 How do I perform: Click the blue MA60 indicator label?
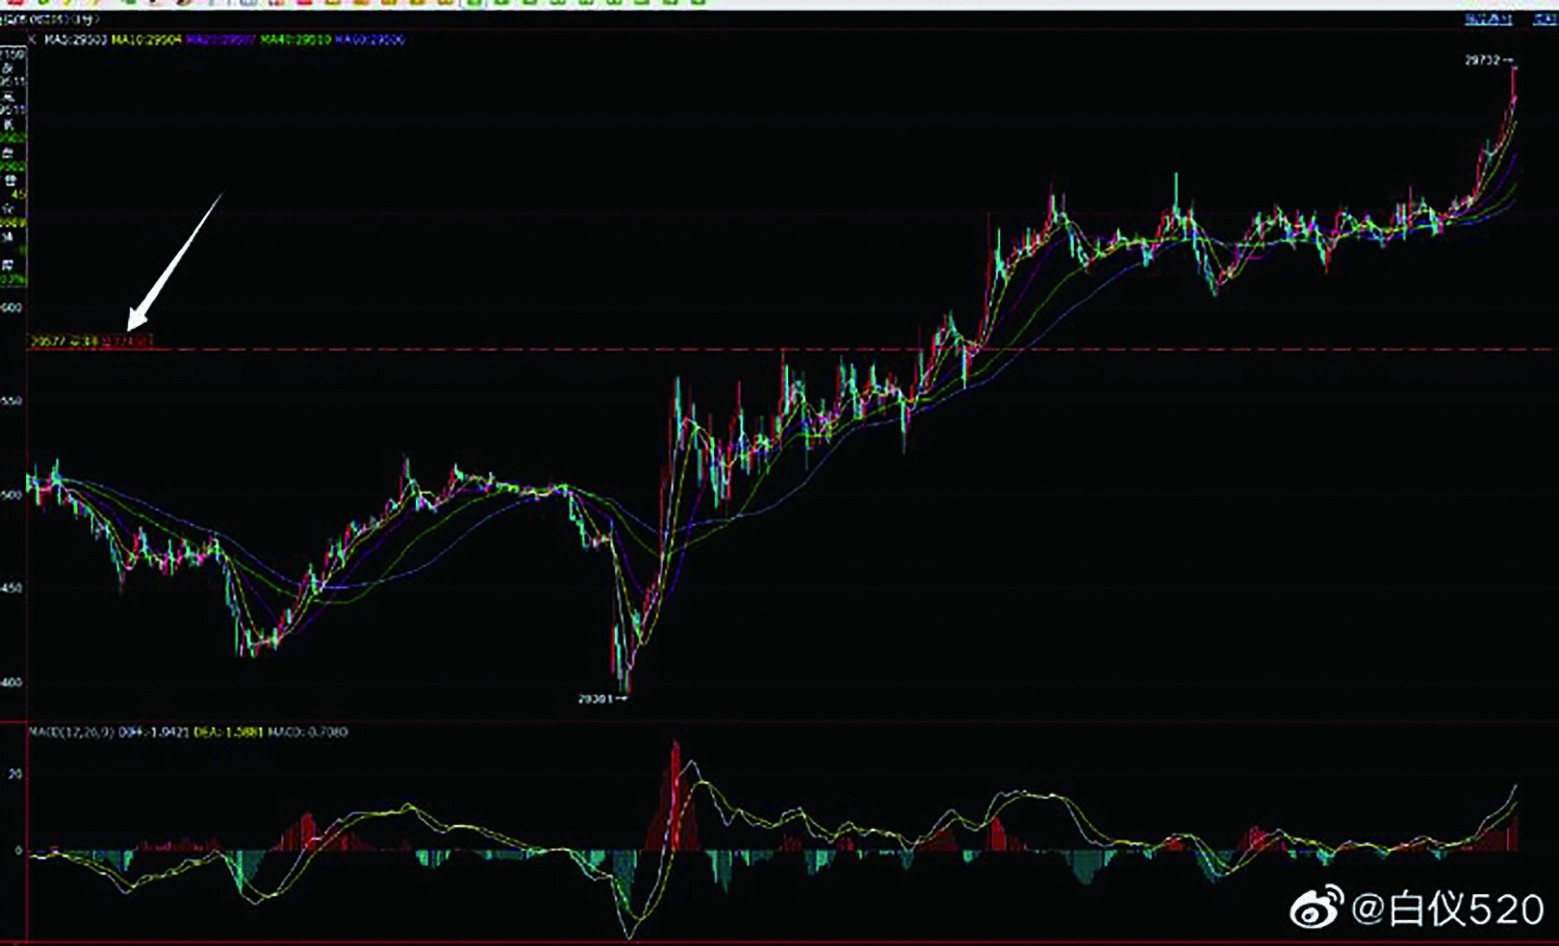(369, 40)
